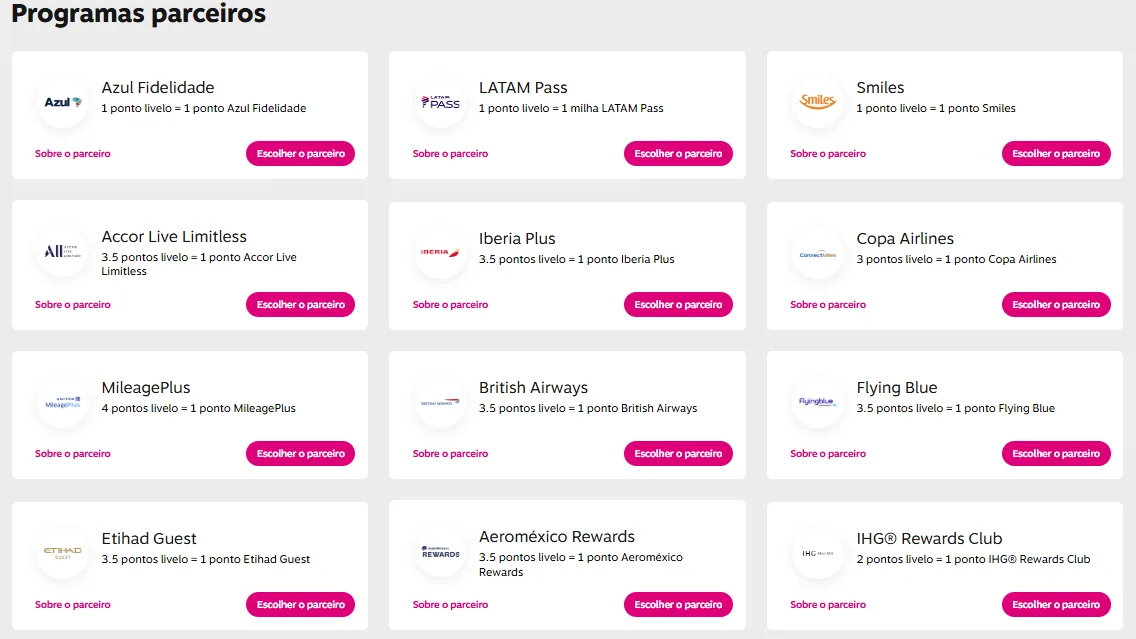
Task: Click the British Airways logo icon
Action: [440, 403]
